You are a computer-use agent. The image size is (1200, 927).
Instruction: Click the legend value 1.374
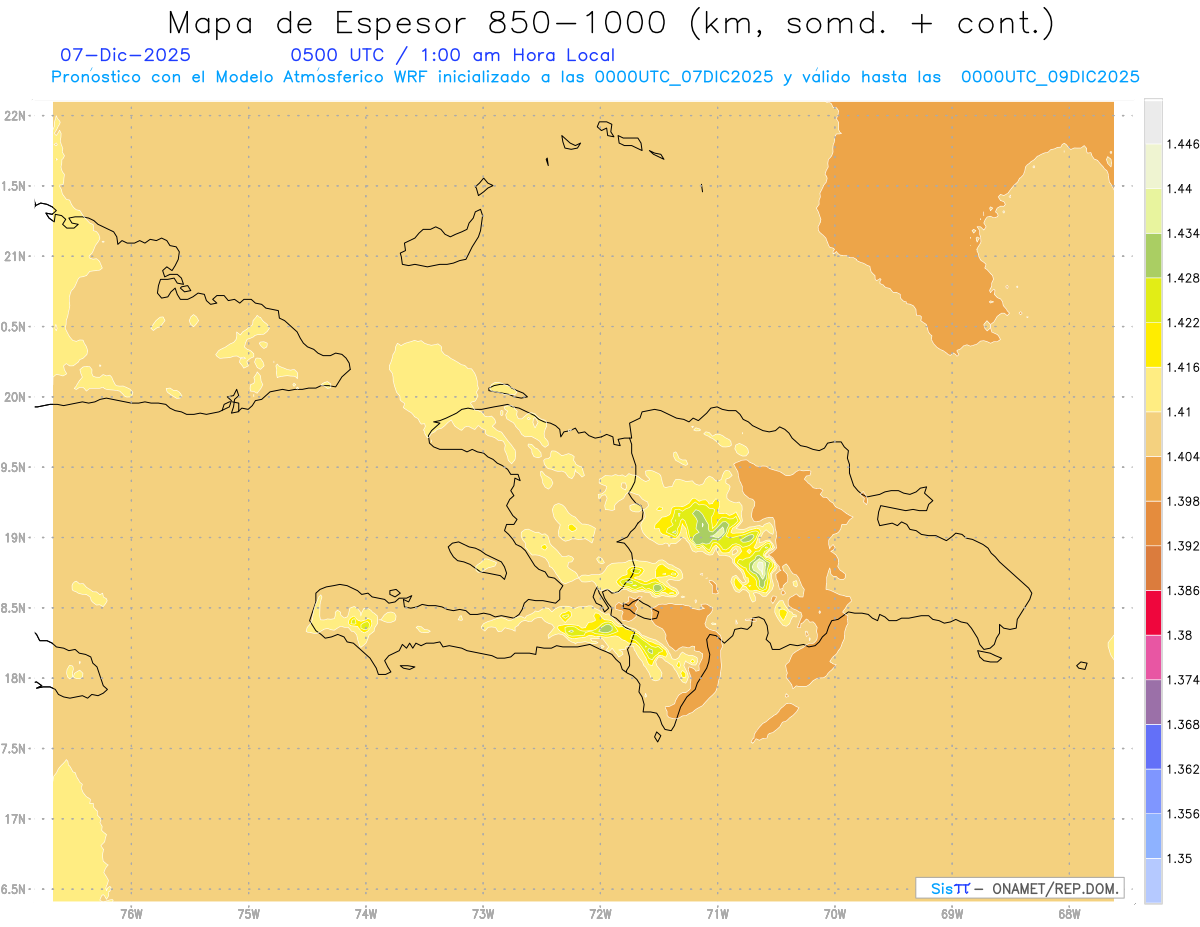[x=1182, y=679]
